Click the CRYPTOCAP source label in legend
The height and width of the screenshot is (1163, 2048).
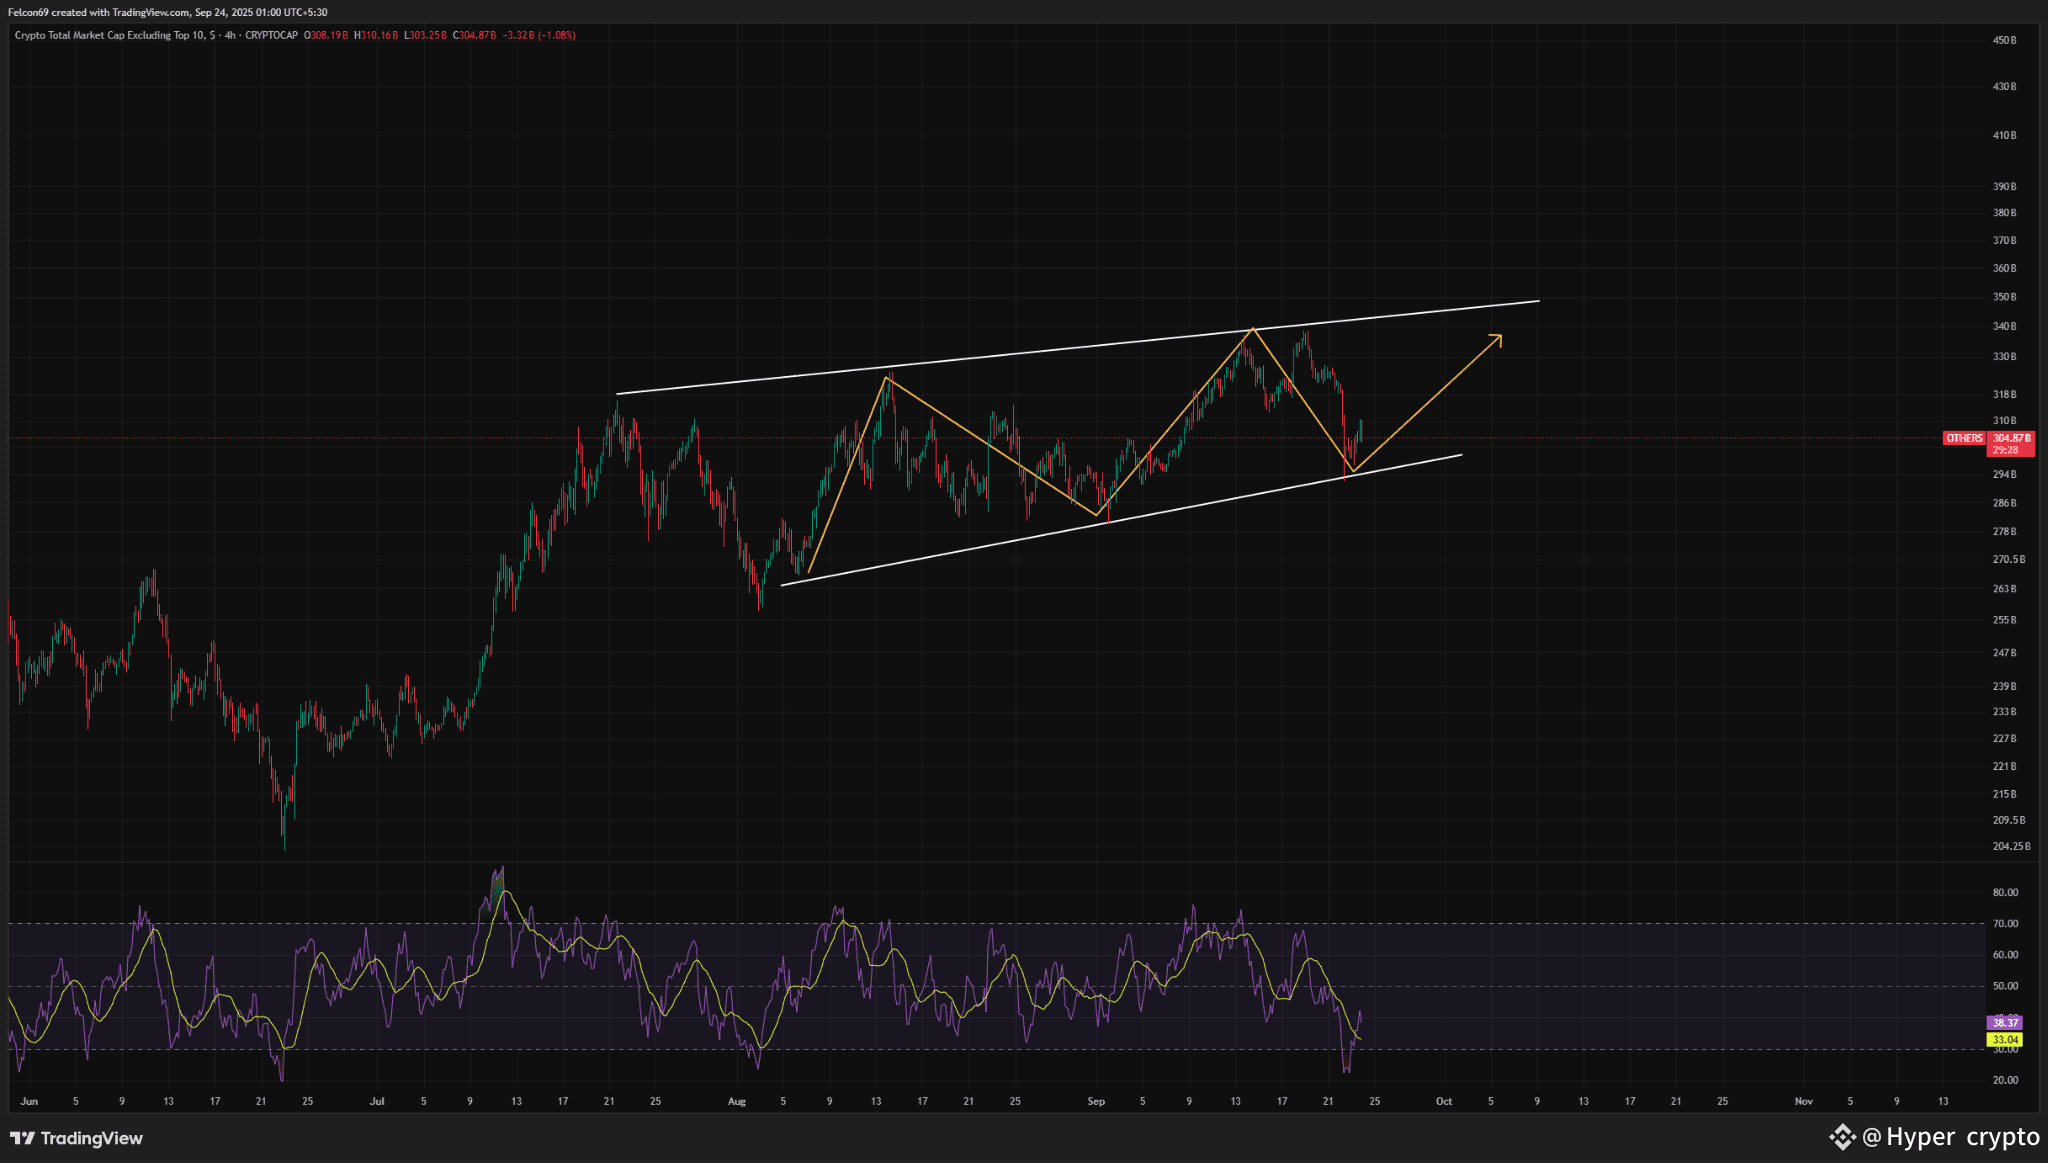coord(271,35)
